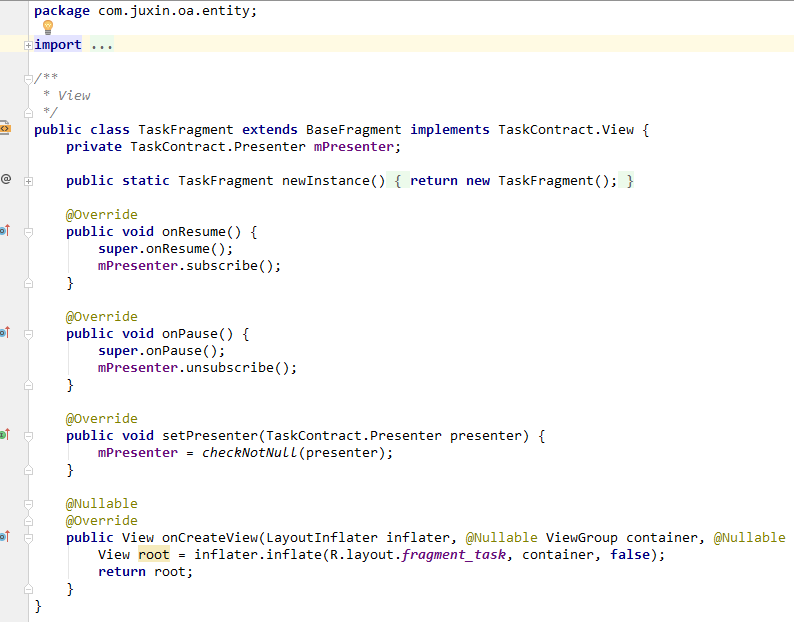Viewport: 794px width, 622px height.
Task: Click the setPresenter method name
Action: click(x=210, y=436)
